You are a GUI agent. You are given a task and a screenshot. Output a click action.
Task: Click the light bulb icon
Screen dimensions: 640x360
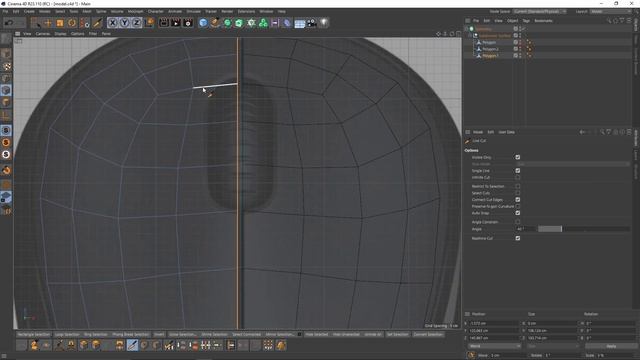(x=324, y=23)
